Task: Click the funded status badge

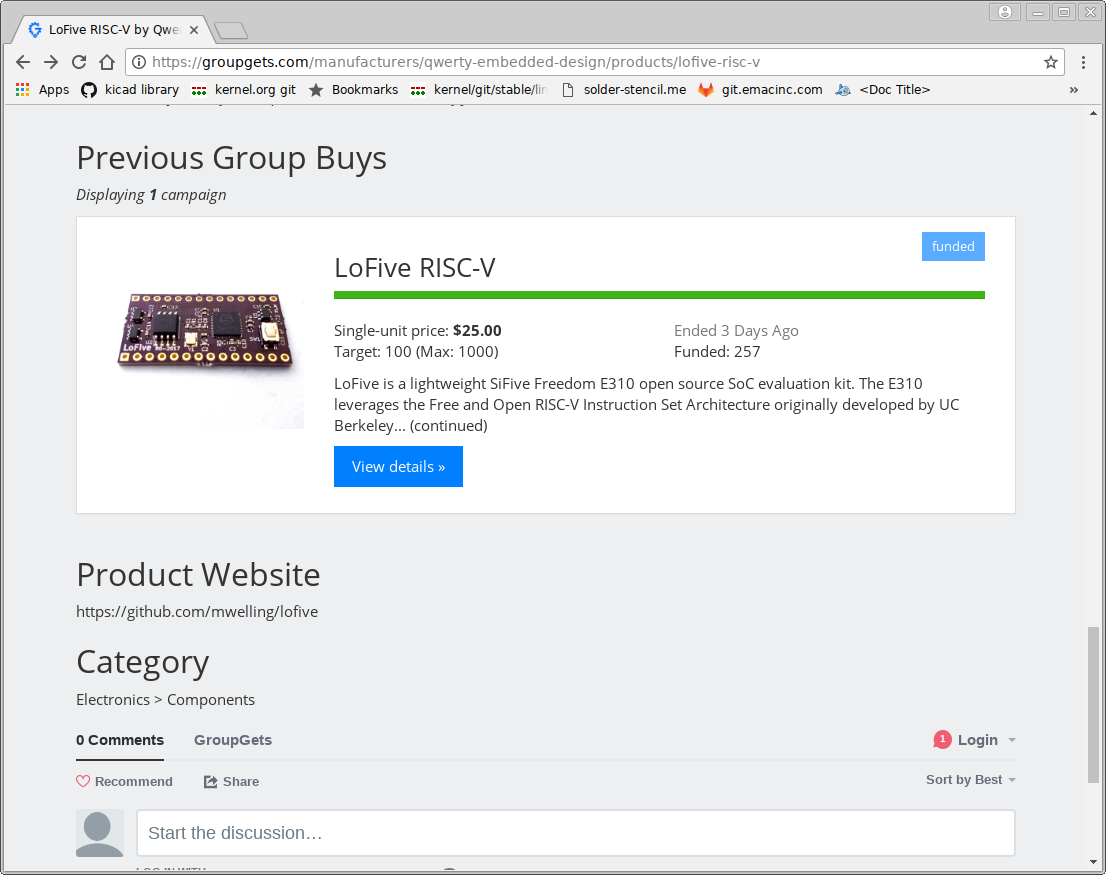Action: pos(953,246)
